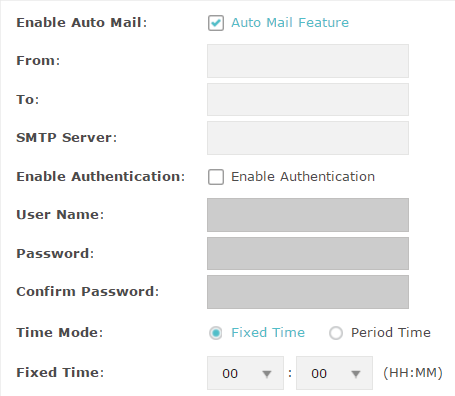Viewport: 455px width, 396px height.
Task: Click the Confirm Password field
Action: tap(308, 292)
